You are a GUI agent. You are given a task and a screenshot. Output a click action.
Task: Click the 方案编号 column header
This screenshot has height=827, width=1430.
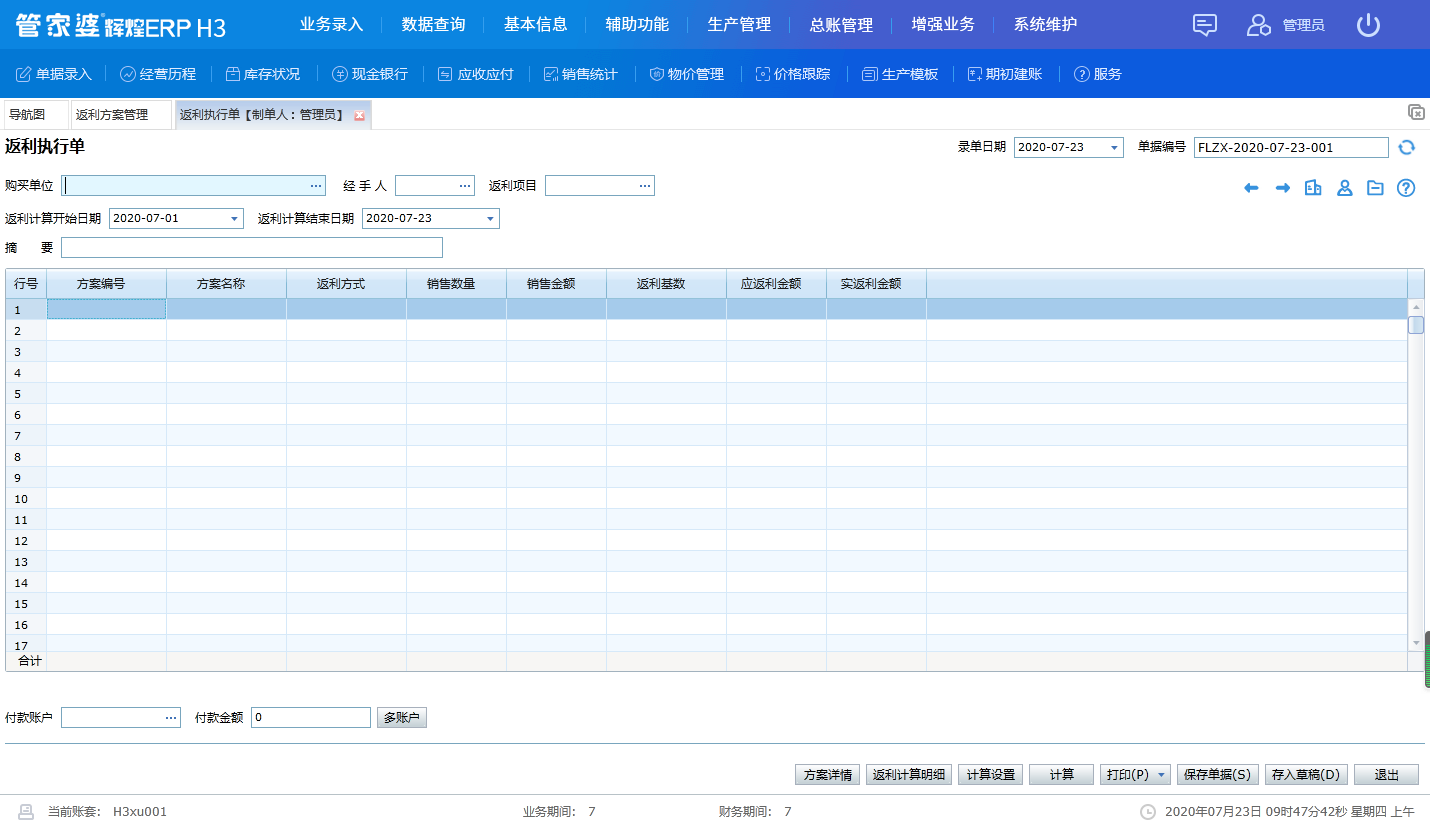pyautogui.click(x=106, y=284)
